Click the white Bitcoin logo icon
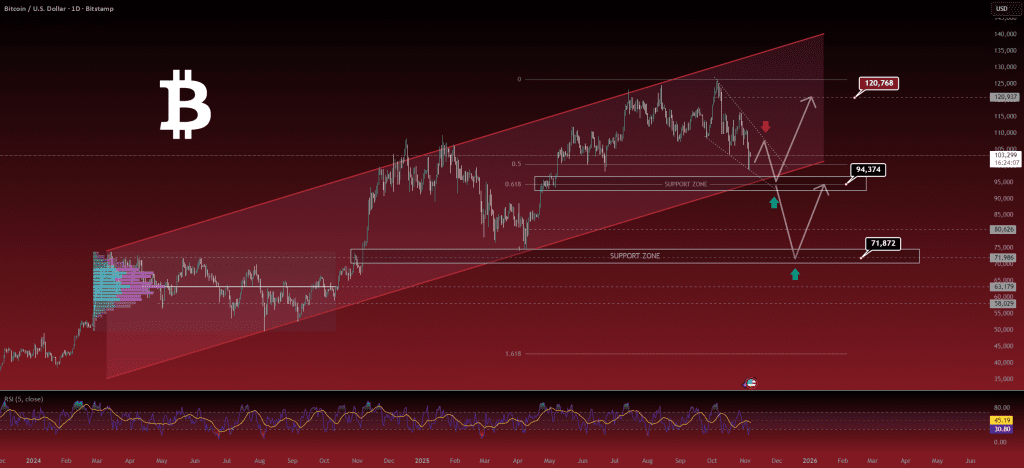The image size is (1024, 468). tap(185, 104)
